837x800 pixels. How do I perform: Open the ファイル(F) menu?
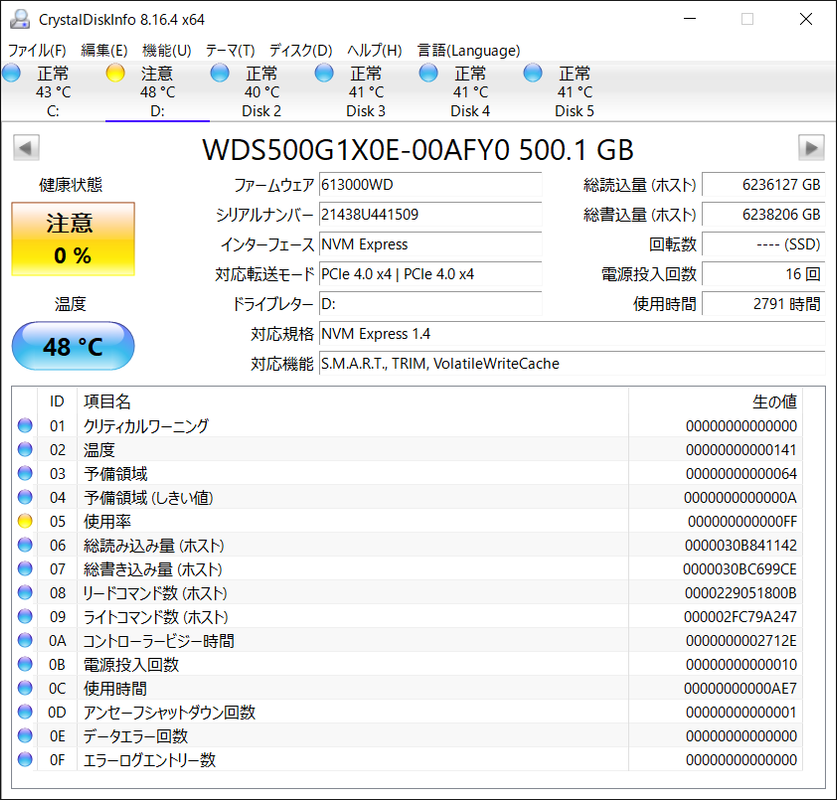(x=37, y=50)
